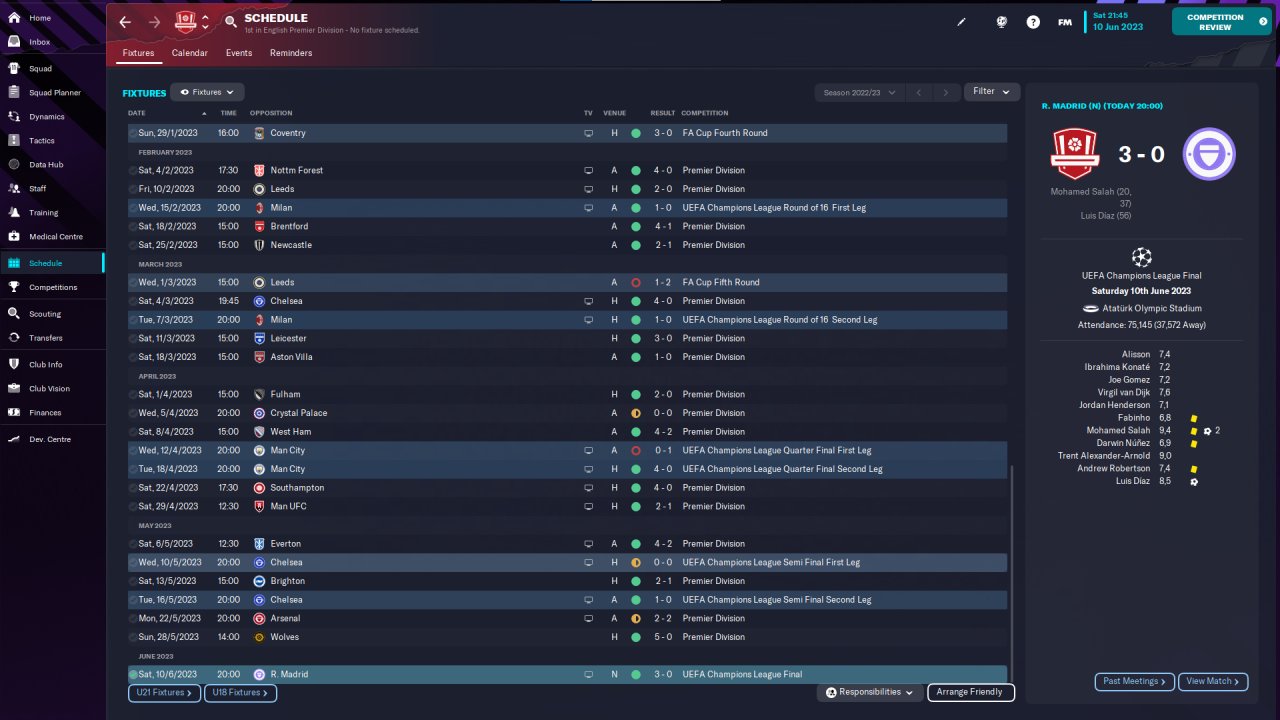This screenshot has width=1280, height=720.
Task: Open the club switcher up/down chevron
Action: click(205, 21)
